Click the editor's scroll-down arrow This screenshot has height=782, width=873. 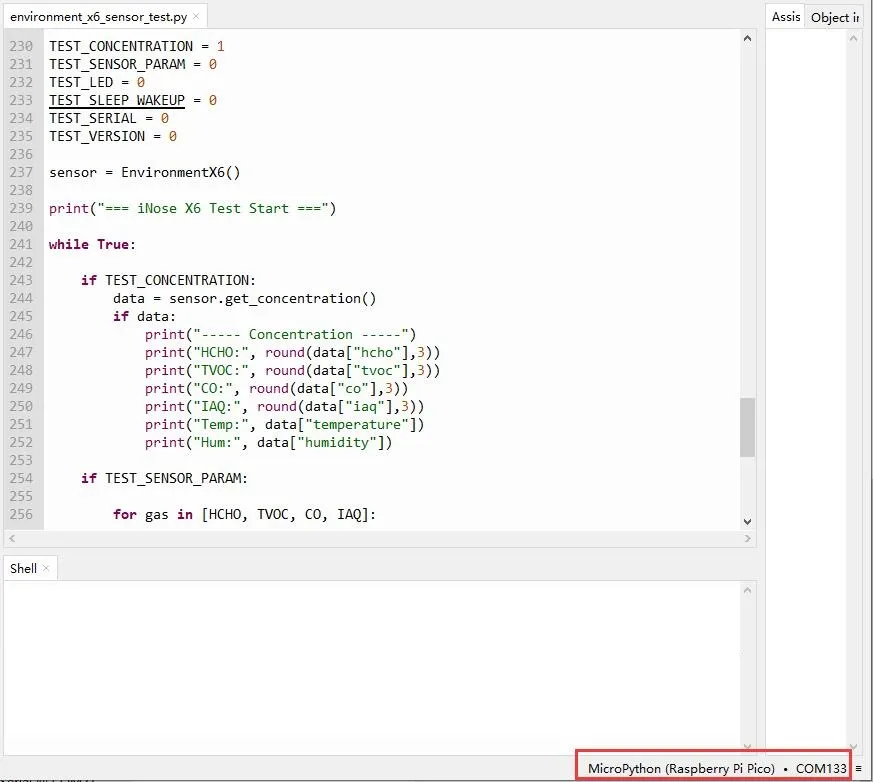click(x=747, y=521)
